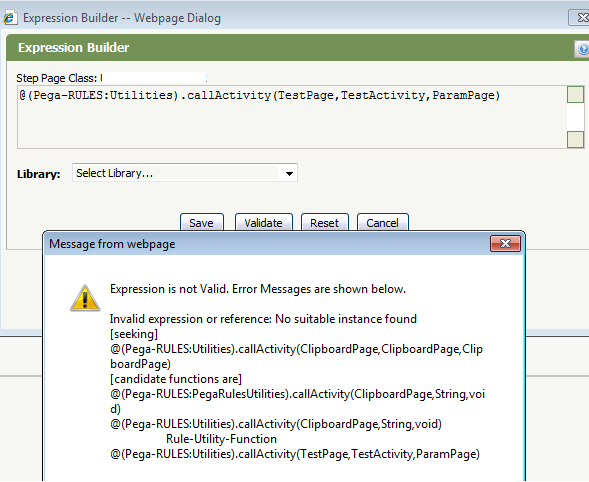Close the Message from webpage alert

point(505,244)
